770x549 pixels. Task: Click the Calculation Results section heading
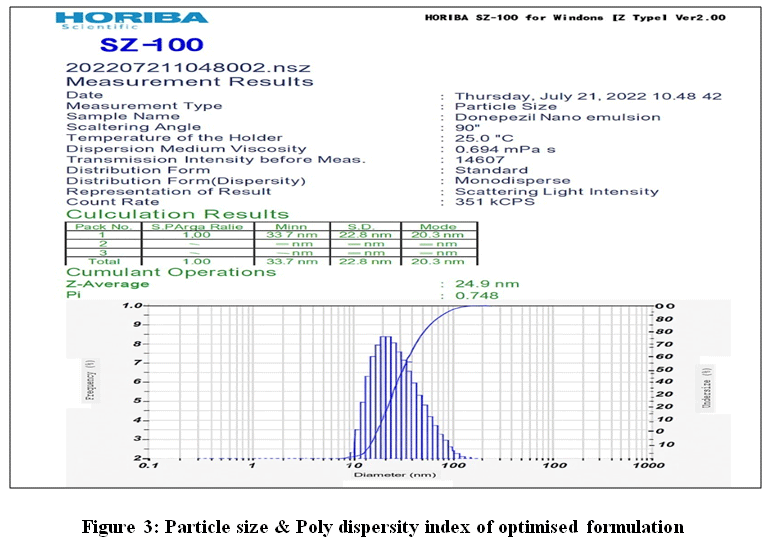(177, 214)
